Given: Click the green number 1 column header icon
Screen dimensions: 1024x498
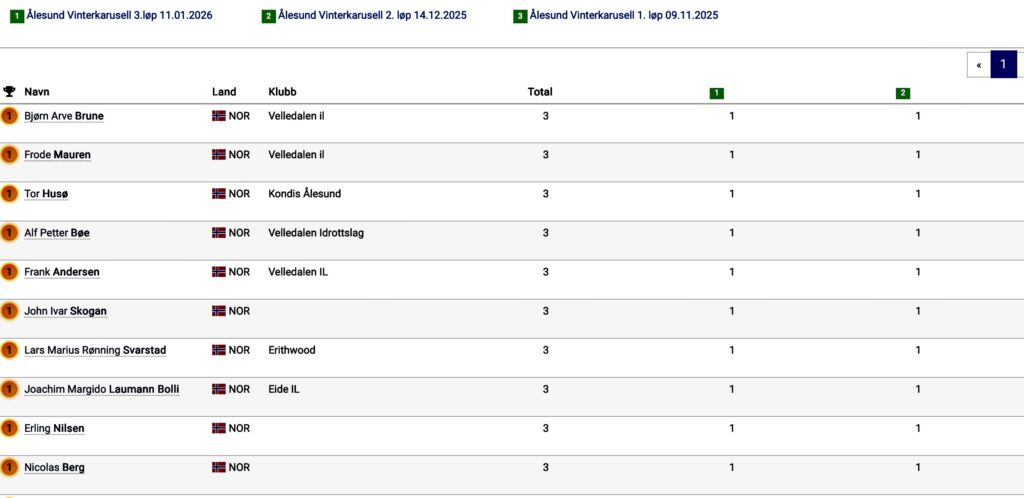Looking at the screenshot, I should click(x=716, y=93).
